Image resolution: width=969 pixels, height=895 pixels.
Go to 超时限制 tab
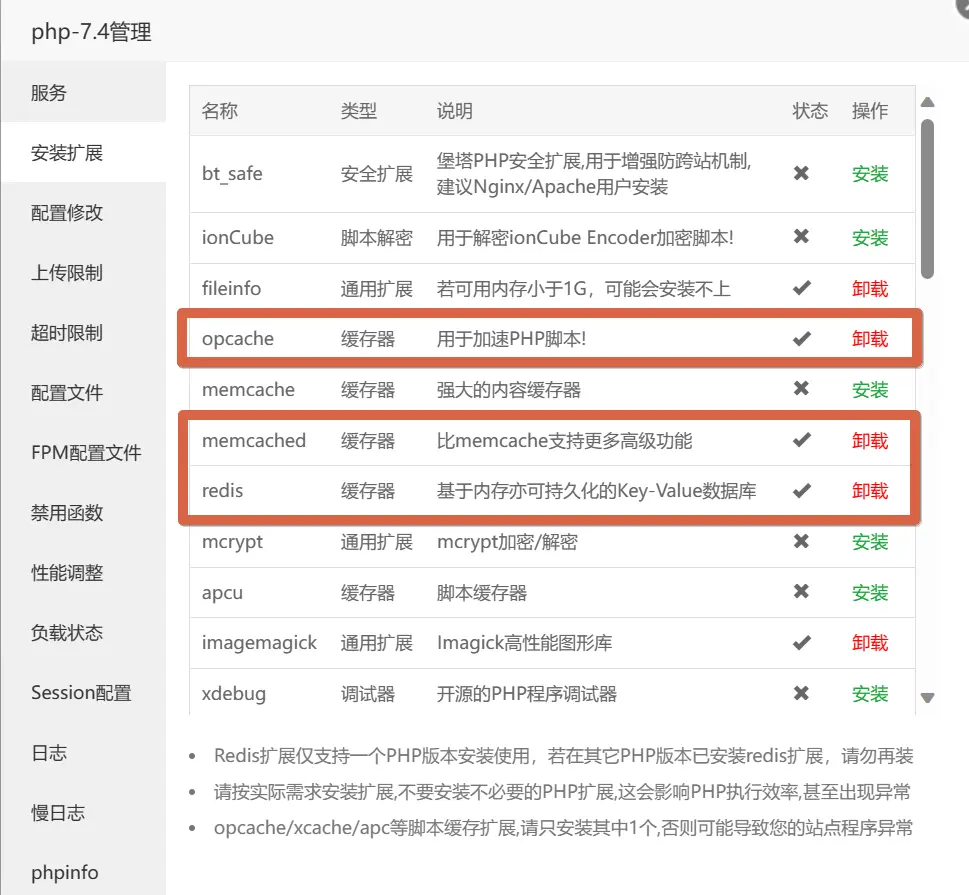[x=83, y=333]
